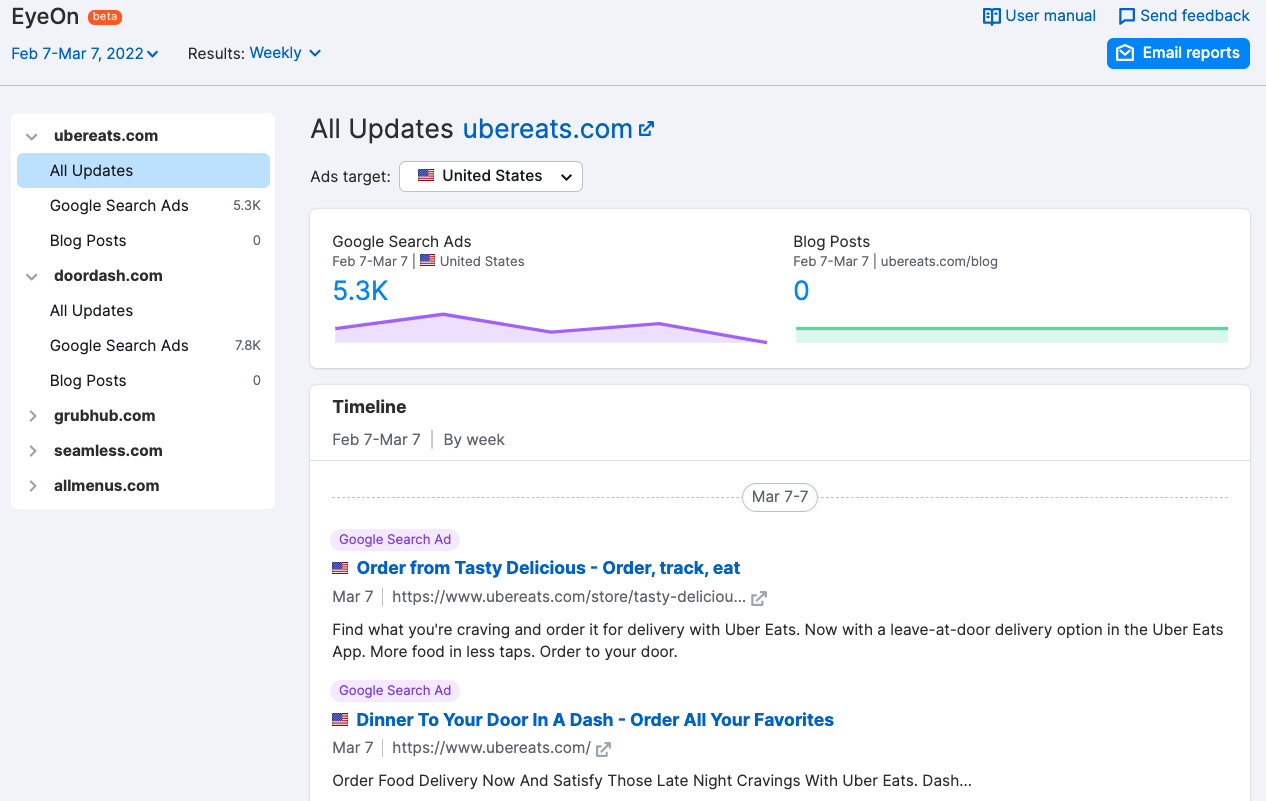Image resolution: width=1266 pixels, height=801 pixels.
Task: Collapse the doordash.com sidebar group
Action: [x=32, y=276]
